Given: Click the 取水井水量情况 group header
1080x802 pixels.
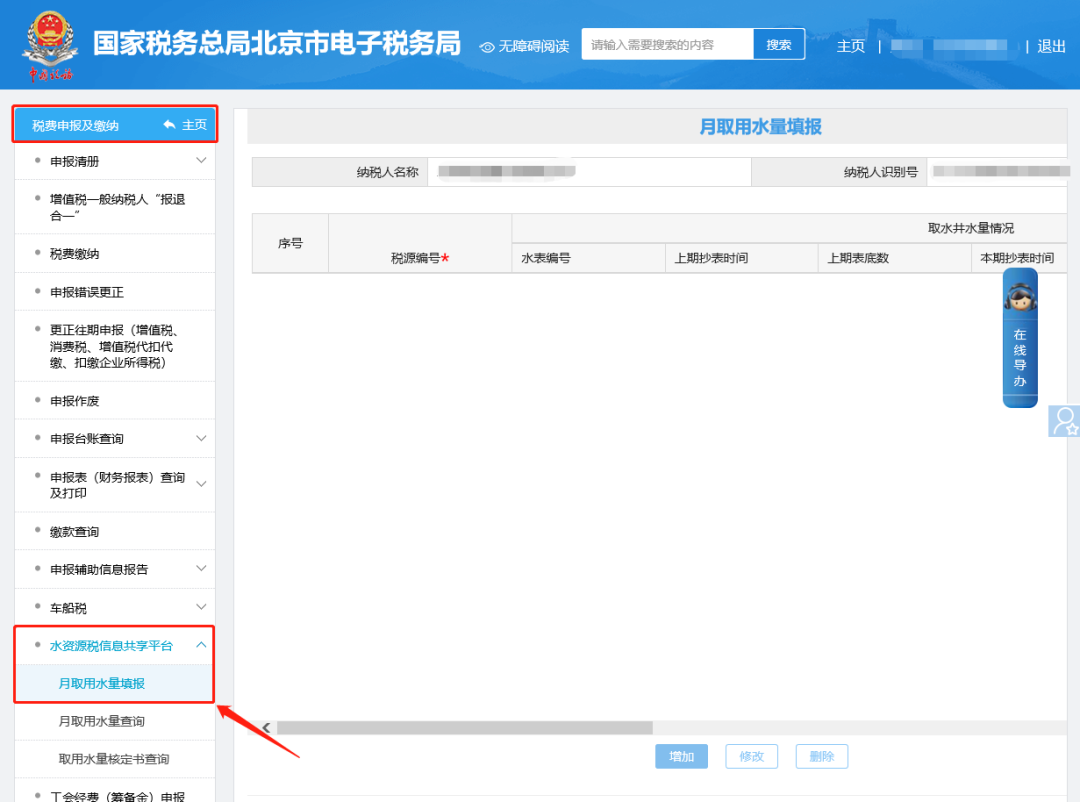Looking at the screenshot, I should tap(970, 228).
